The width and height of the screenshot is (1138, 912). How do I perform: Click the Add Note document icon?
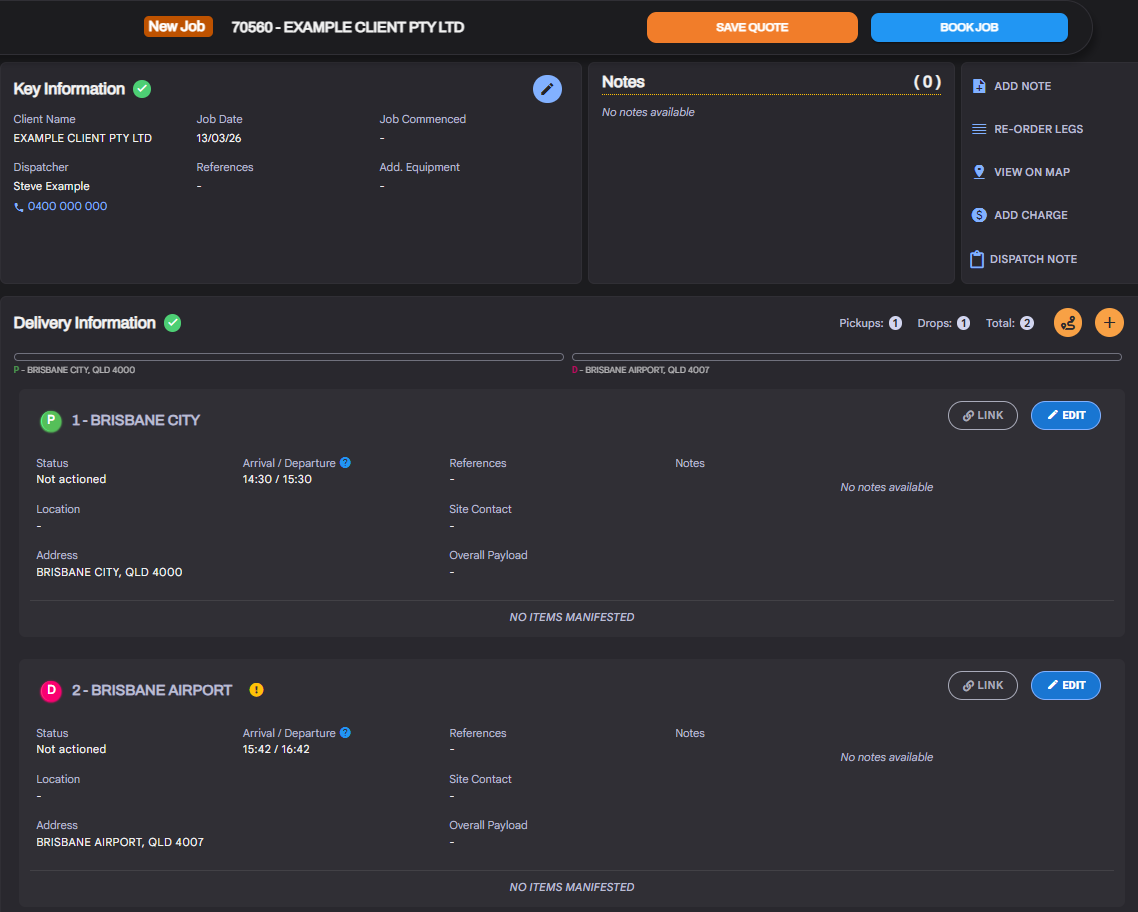pos(979,86)
